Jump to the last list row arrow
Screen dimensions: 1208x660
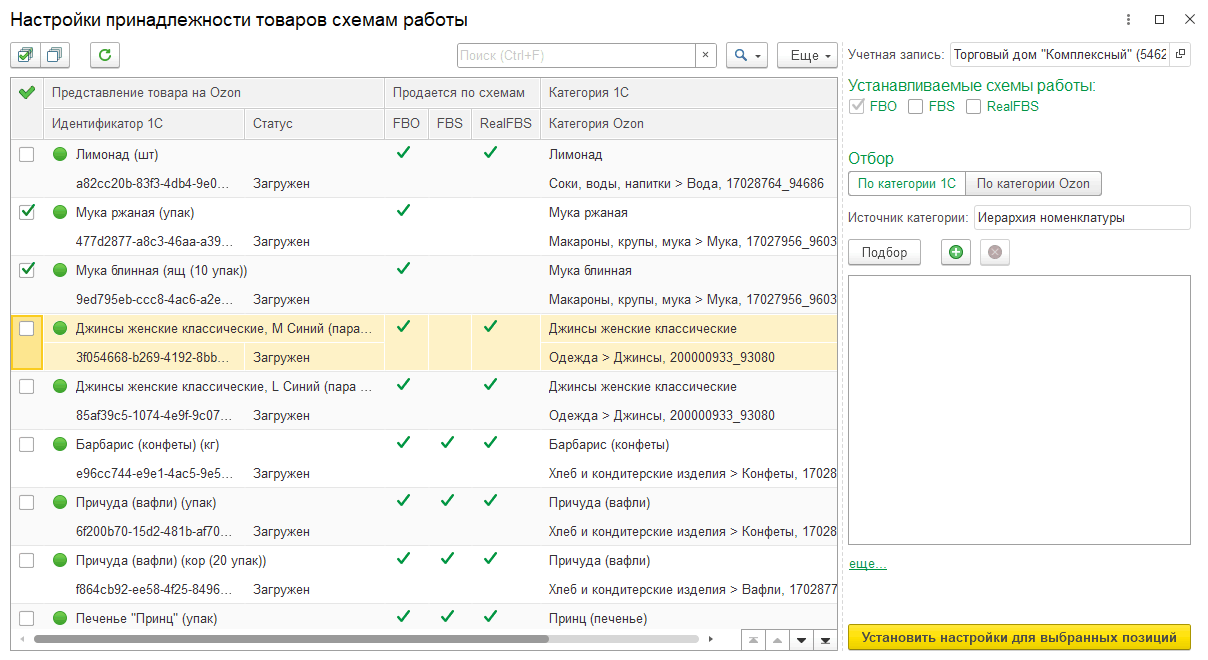pos(825,640)
